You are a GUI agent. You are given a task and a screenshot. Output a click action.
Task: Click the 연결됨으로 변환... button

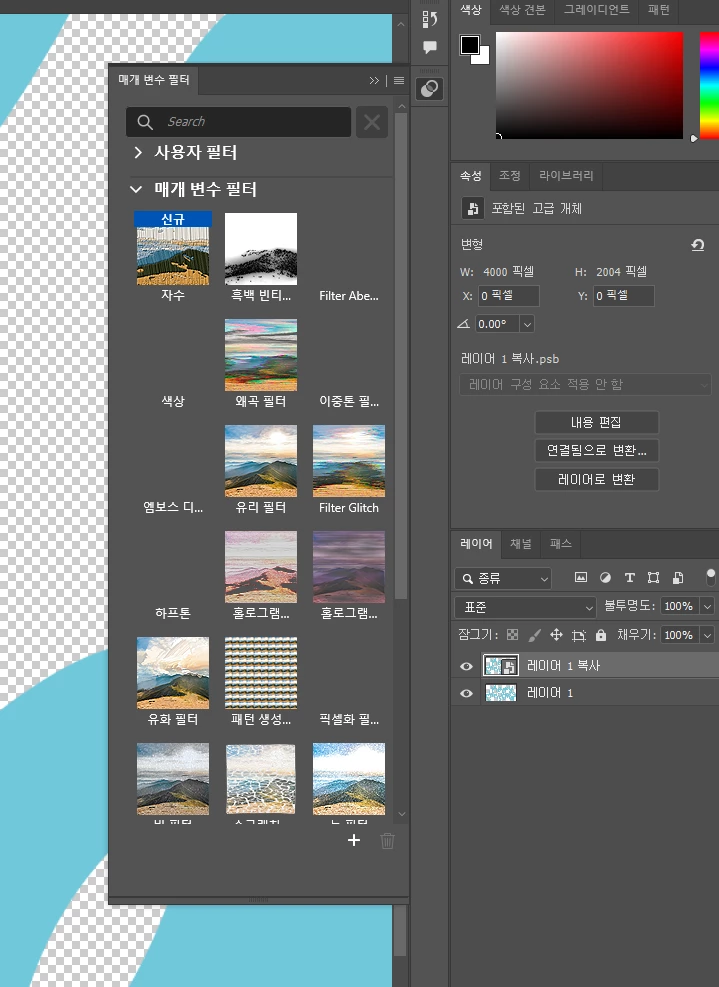click(596, 451)
